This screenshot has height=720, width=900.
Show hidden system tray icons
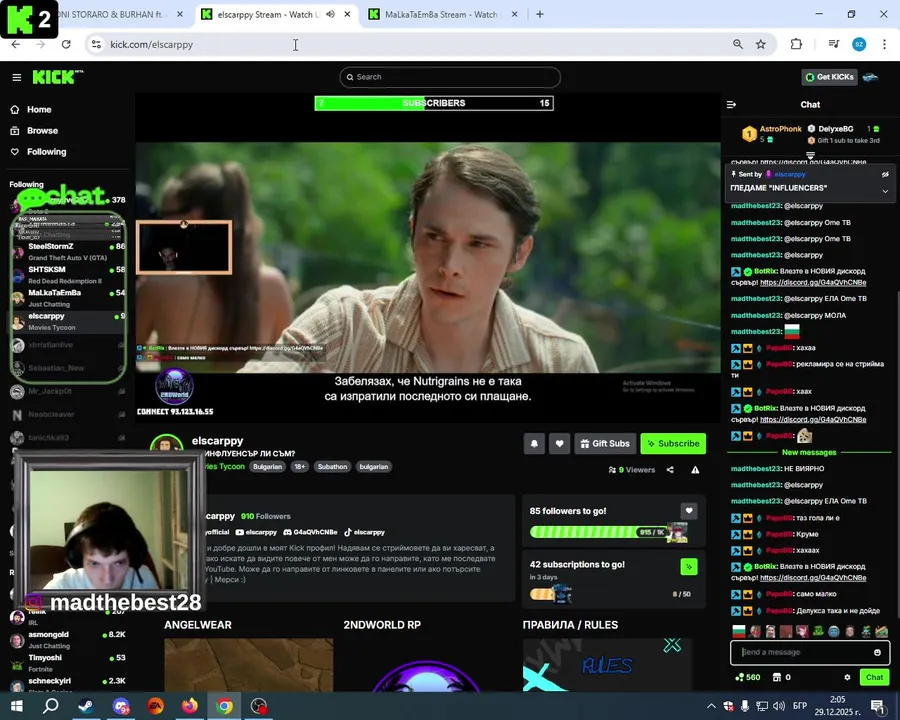pos(711,706)
